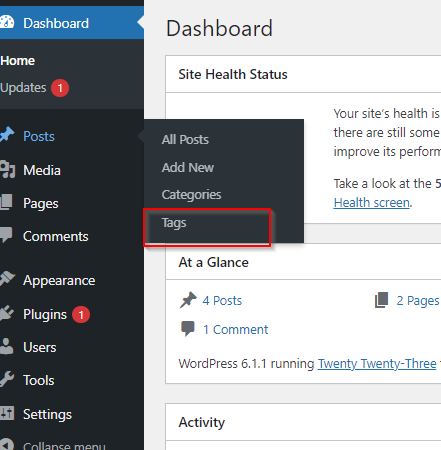The width and height of the screenshot is (441, 450).
Task: Go to Home under Dashboard
Action: click(x=18, y=61)
